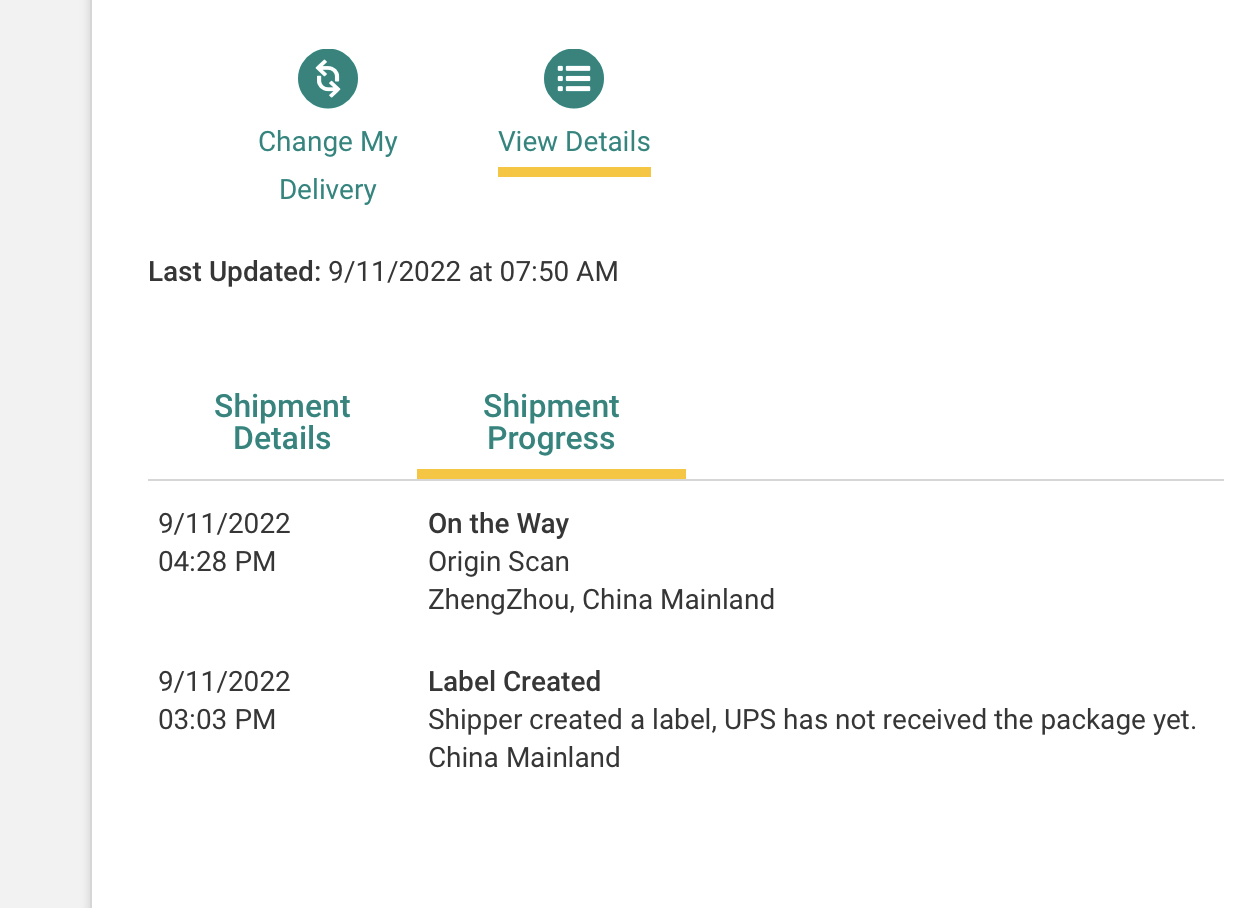The image size is (1234, 908).
Task: Select the View Details text link
Action: pyautogui.click(x=574, y=142)
